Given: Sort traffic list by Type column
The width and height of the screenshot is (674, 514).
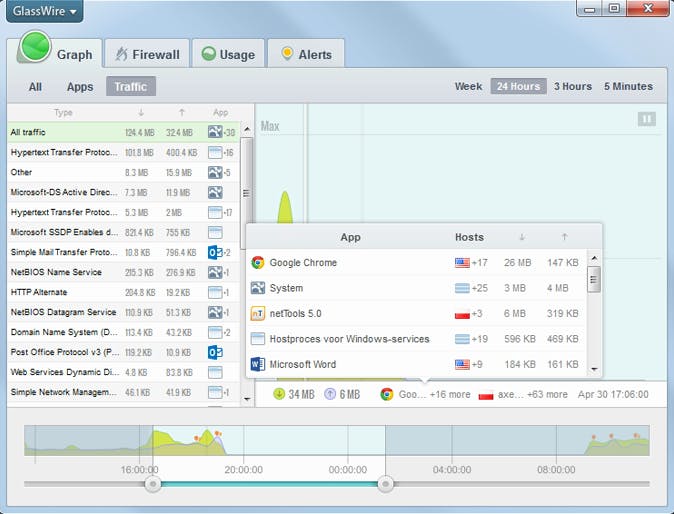Looking at the screenshot, I should point(63,113).
